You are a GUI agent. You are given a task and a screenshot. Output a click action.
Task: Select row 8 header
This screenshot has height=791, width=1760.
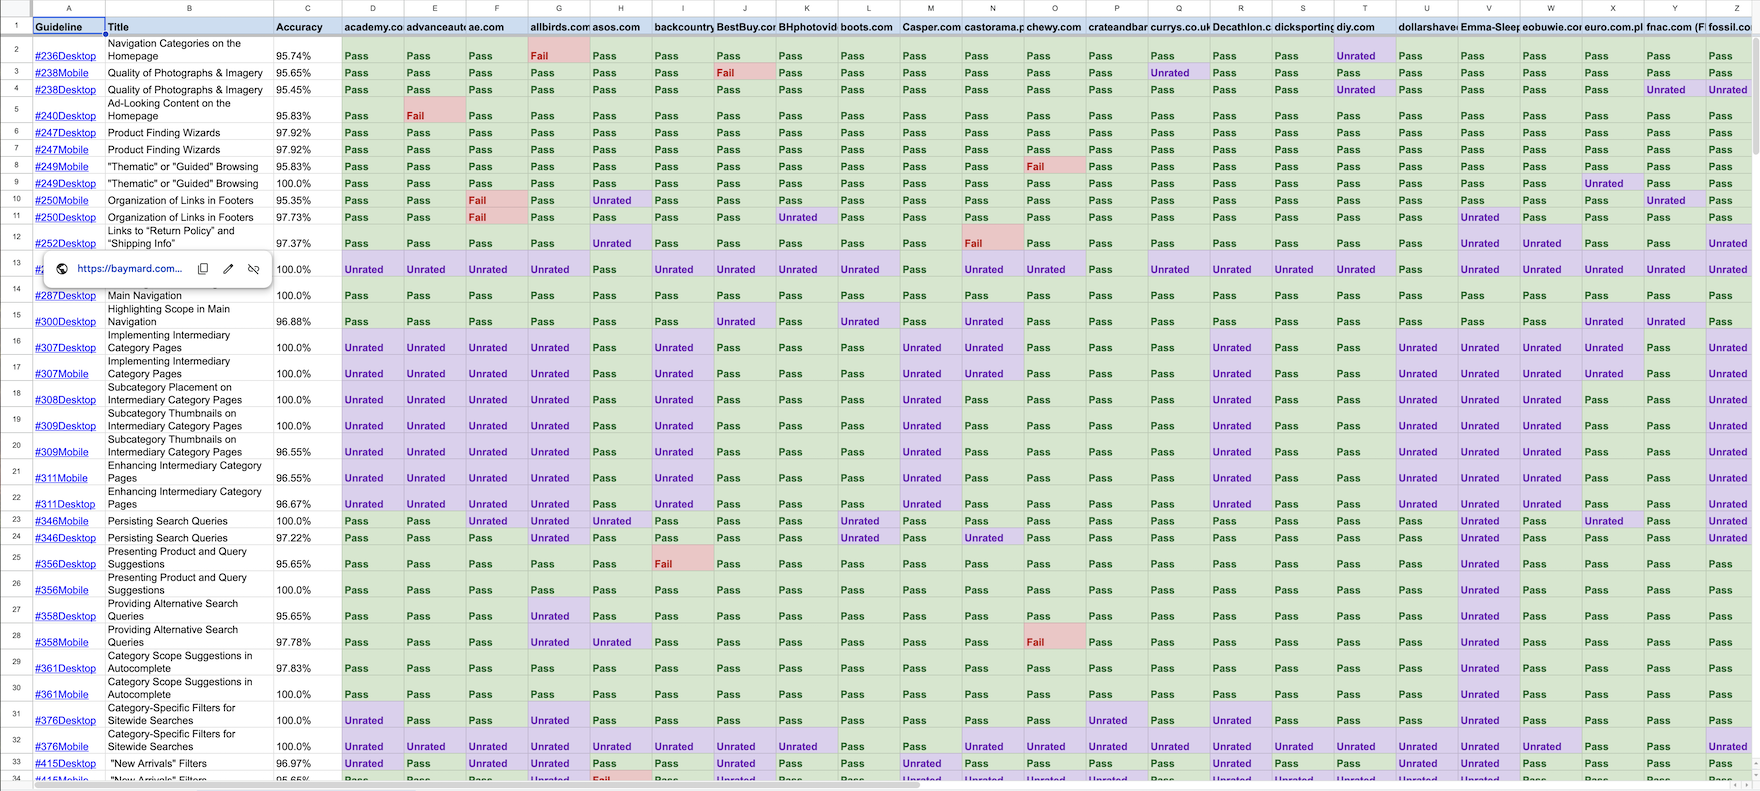click(16, 166)
